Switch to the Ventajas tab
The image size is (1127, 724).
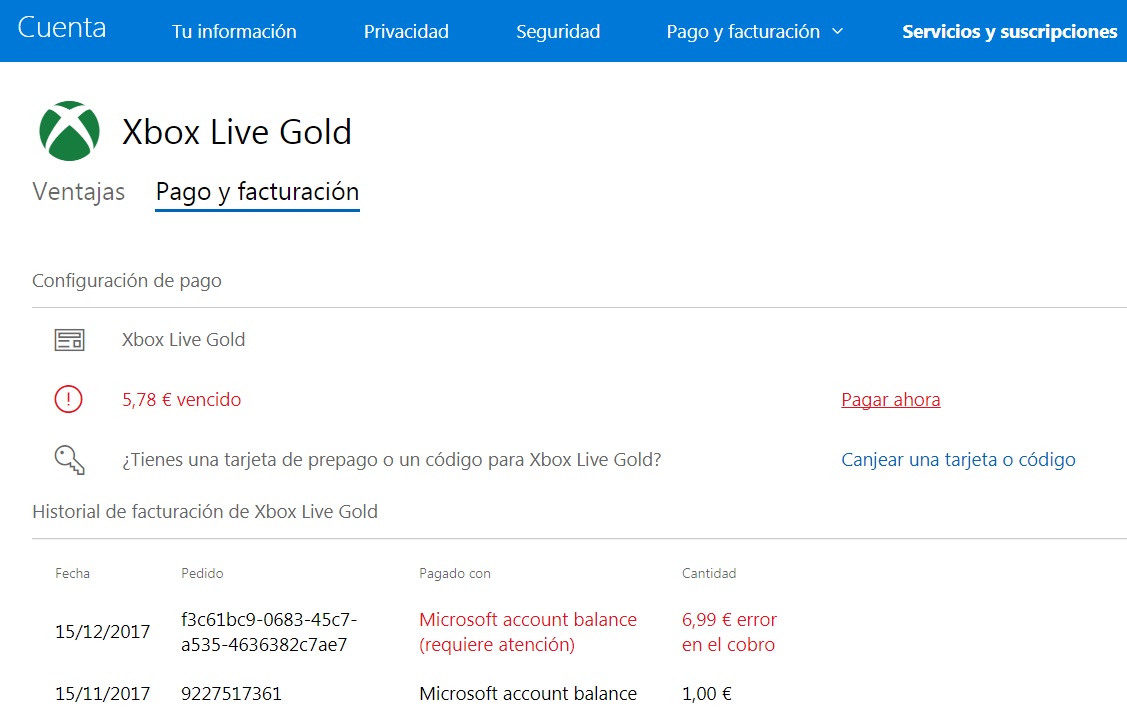click(79, 192)
